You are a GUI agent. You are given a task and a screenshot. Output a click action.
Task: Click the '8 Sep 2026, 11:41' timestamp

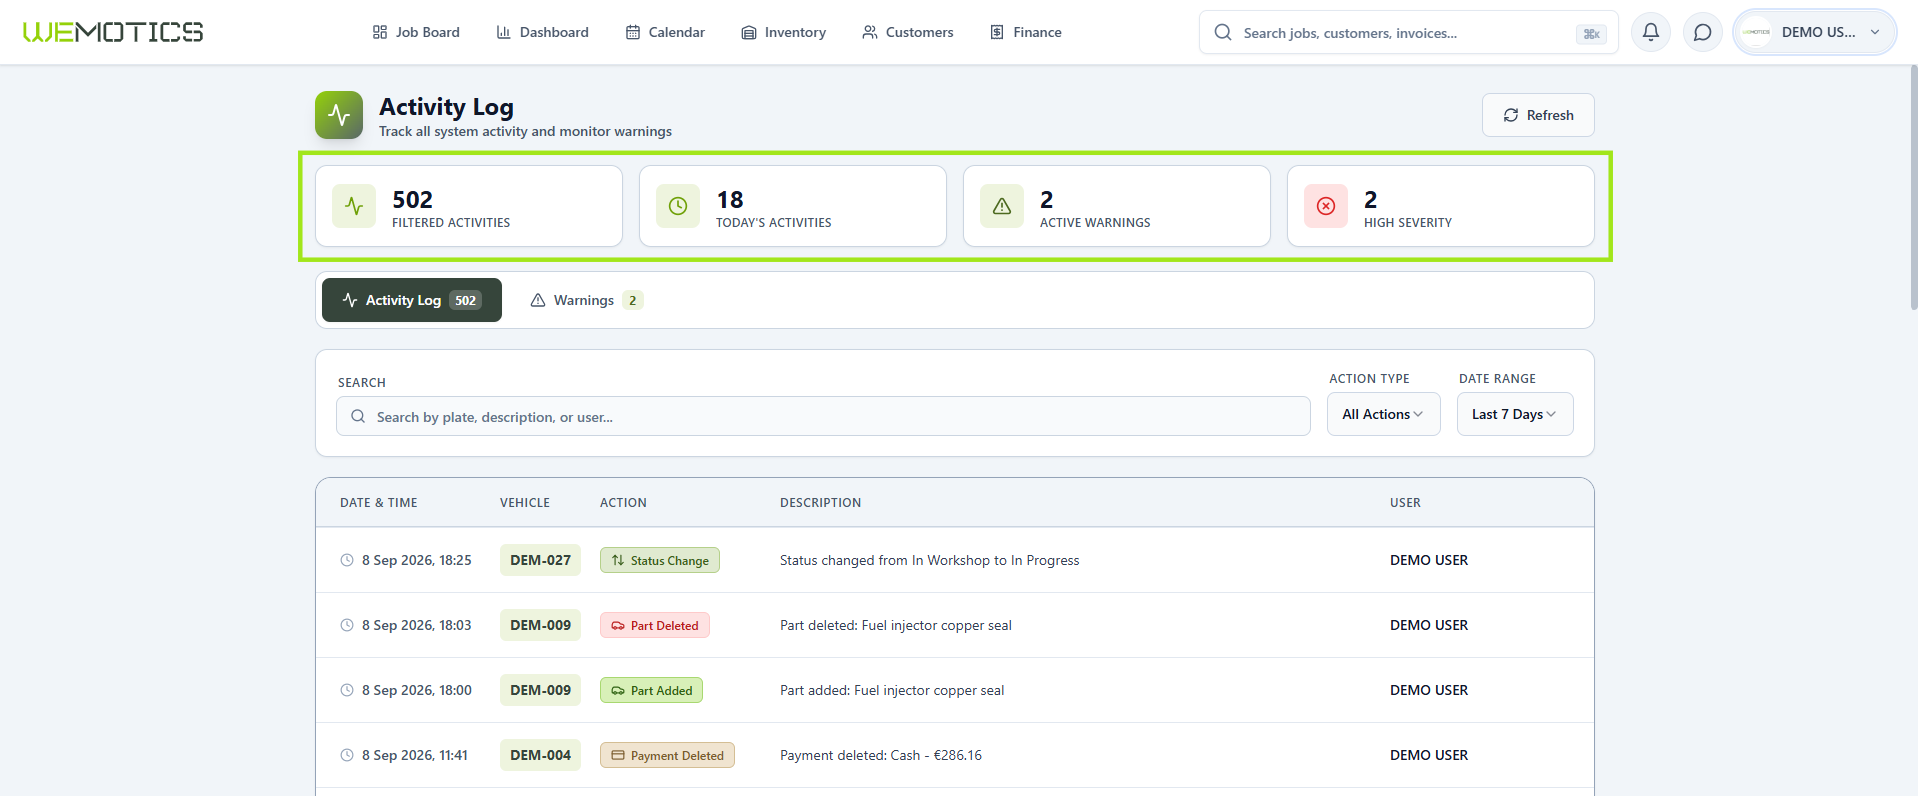(415, 755)
